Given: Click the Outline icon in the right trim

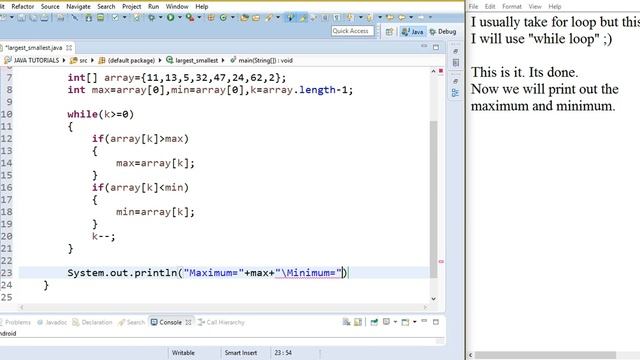Looking at the screenshot, I should point(456,93).
